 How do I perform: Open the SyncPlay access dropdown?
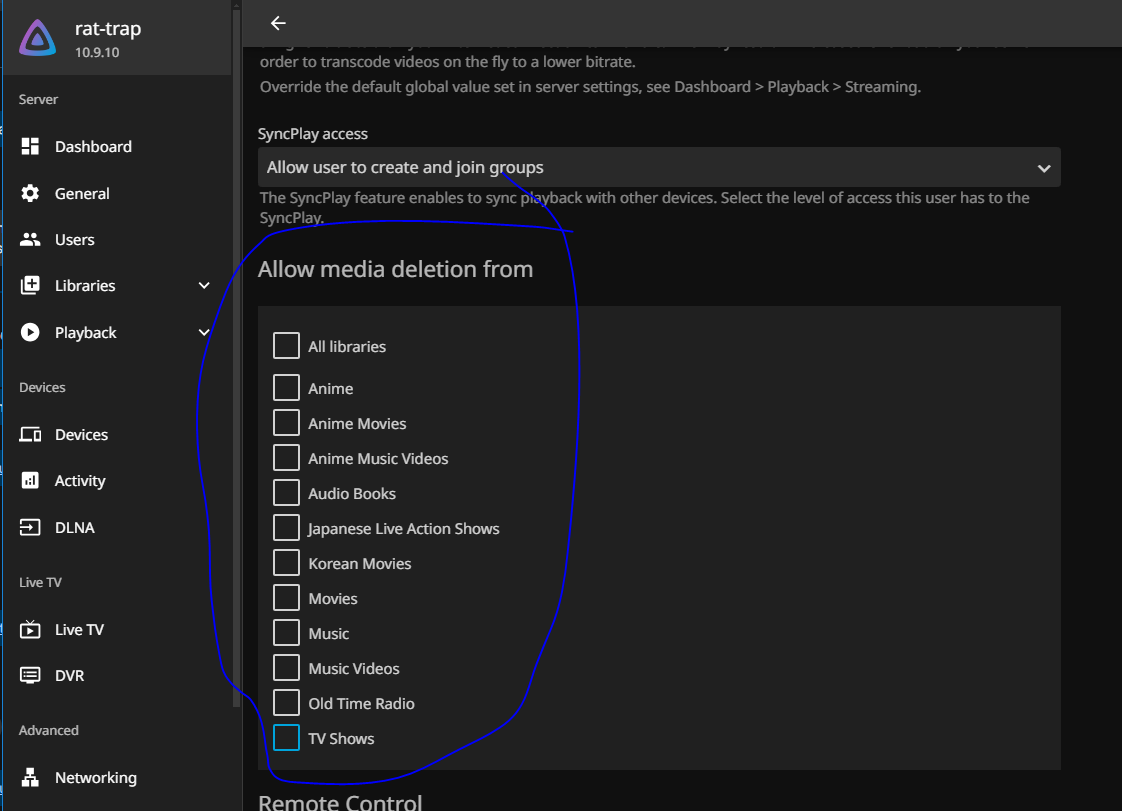point(658,168)
